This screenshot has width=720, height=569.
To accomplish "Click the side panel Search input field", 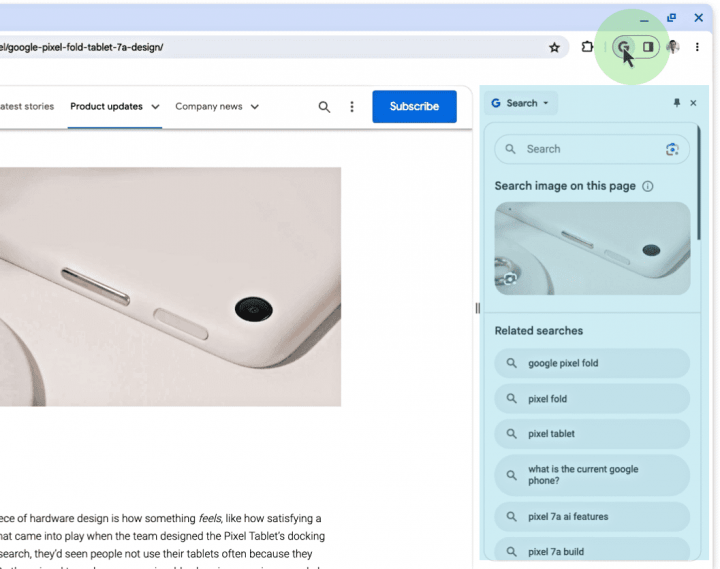I will coord(592,149).
